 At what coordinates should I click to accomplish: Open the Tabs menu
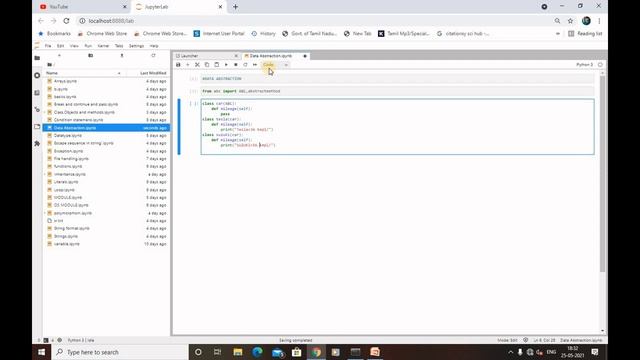coord(119,46)
